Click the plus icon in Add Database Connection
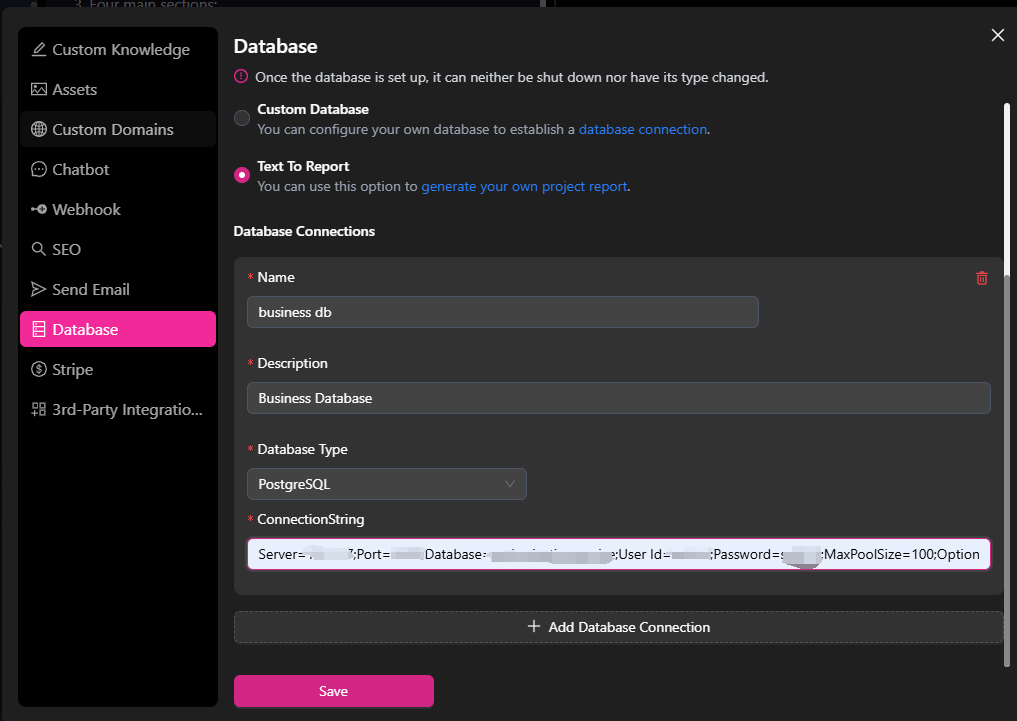The image size is (1017, 721). [x=534, y=626]
